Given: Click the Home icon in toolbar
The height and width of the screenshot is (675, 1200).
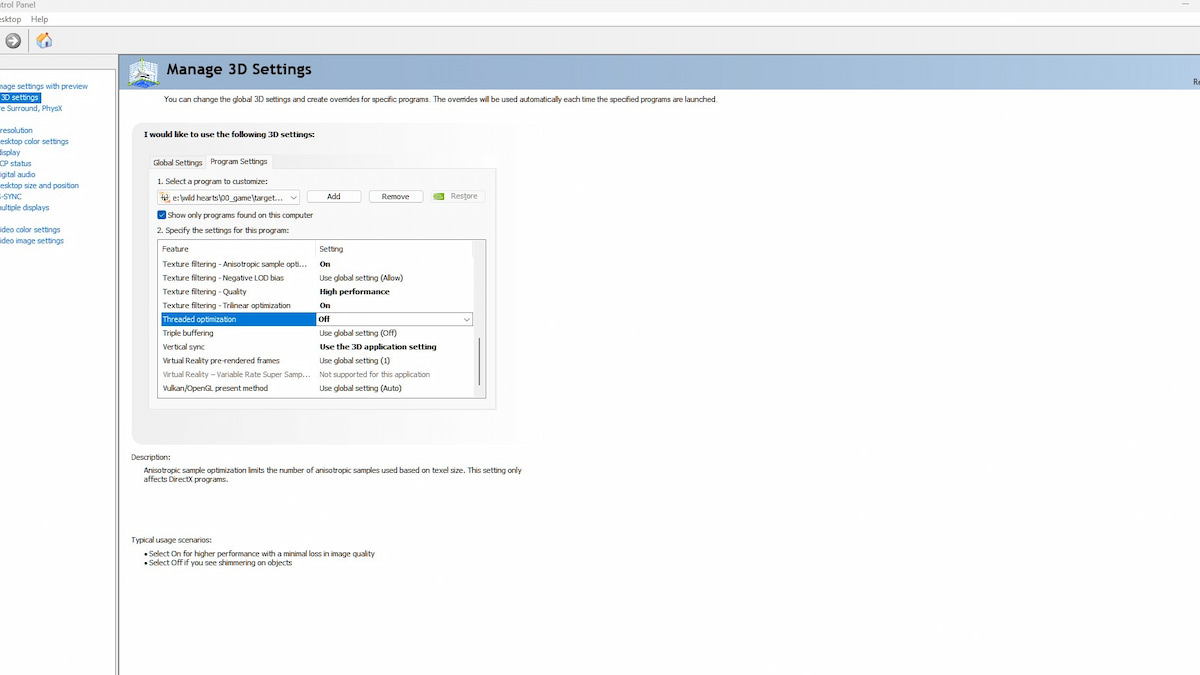Looking at the screenshot, I should coord(44,41).
